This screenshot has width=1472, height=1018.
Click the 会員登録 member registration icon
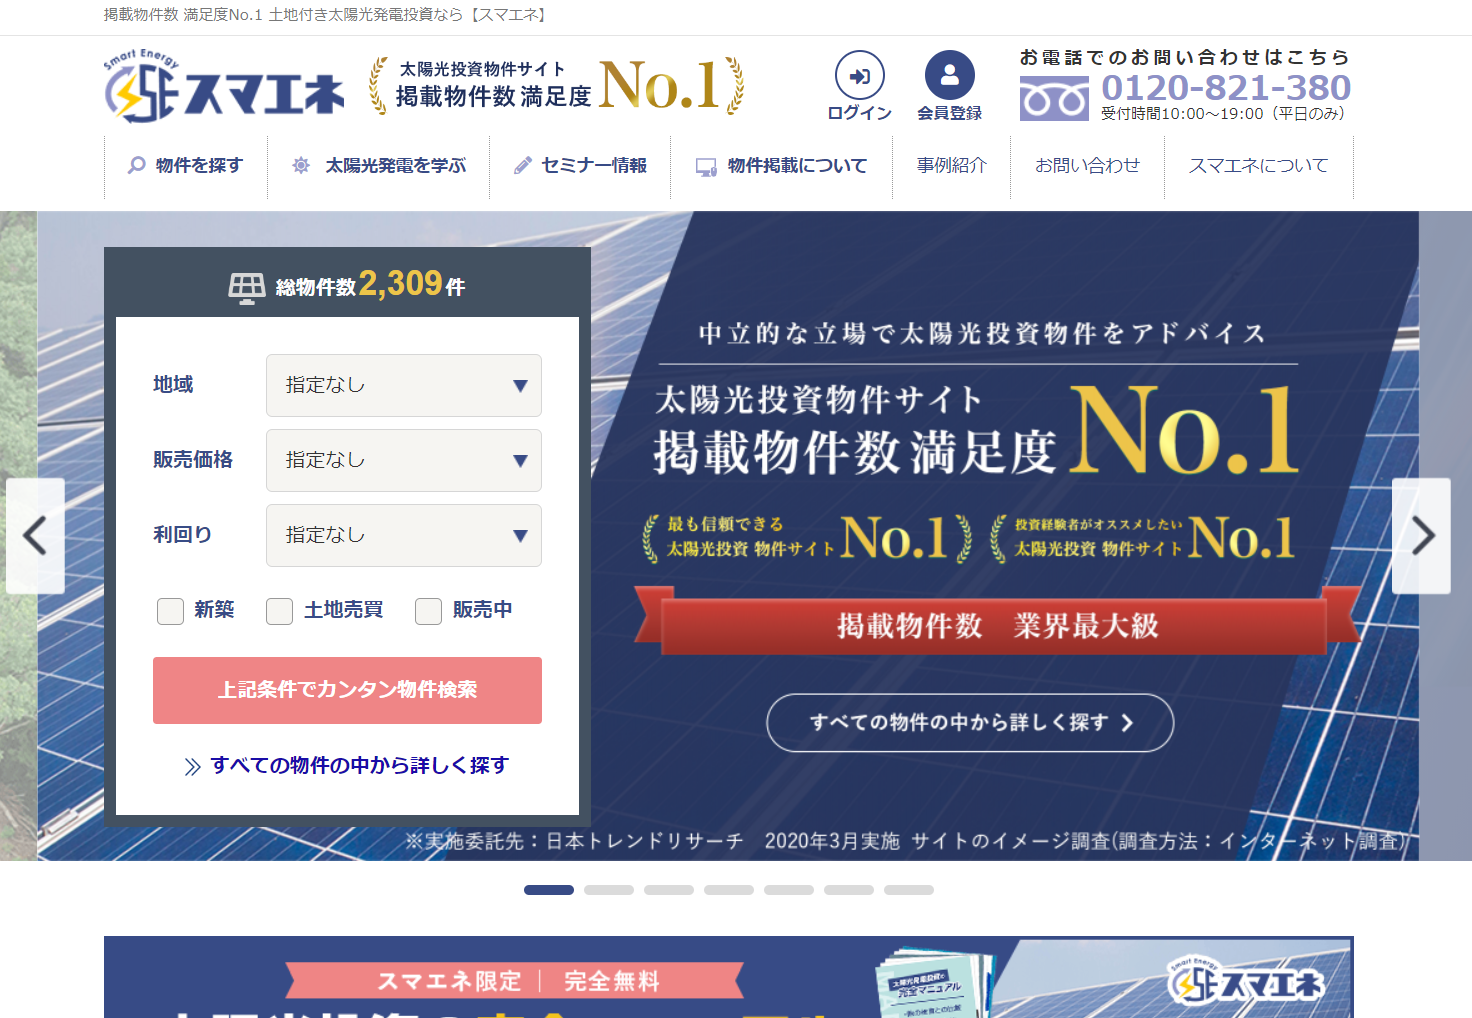(x=949, y=76)
